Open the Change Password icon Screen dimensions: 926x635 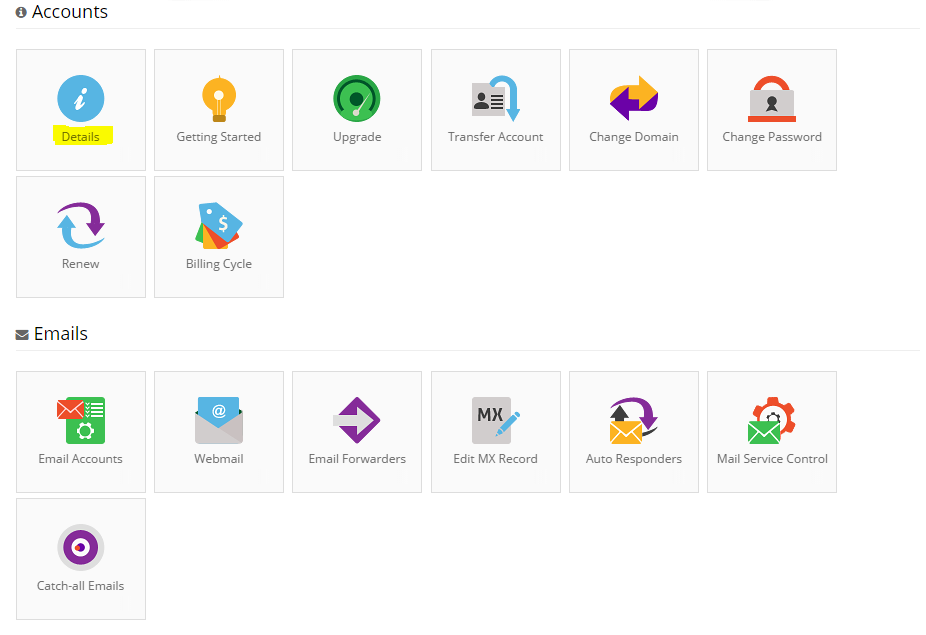(x=771, y=98)
